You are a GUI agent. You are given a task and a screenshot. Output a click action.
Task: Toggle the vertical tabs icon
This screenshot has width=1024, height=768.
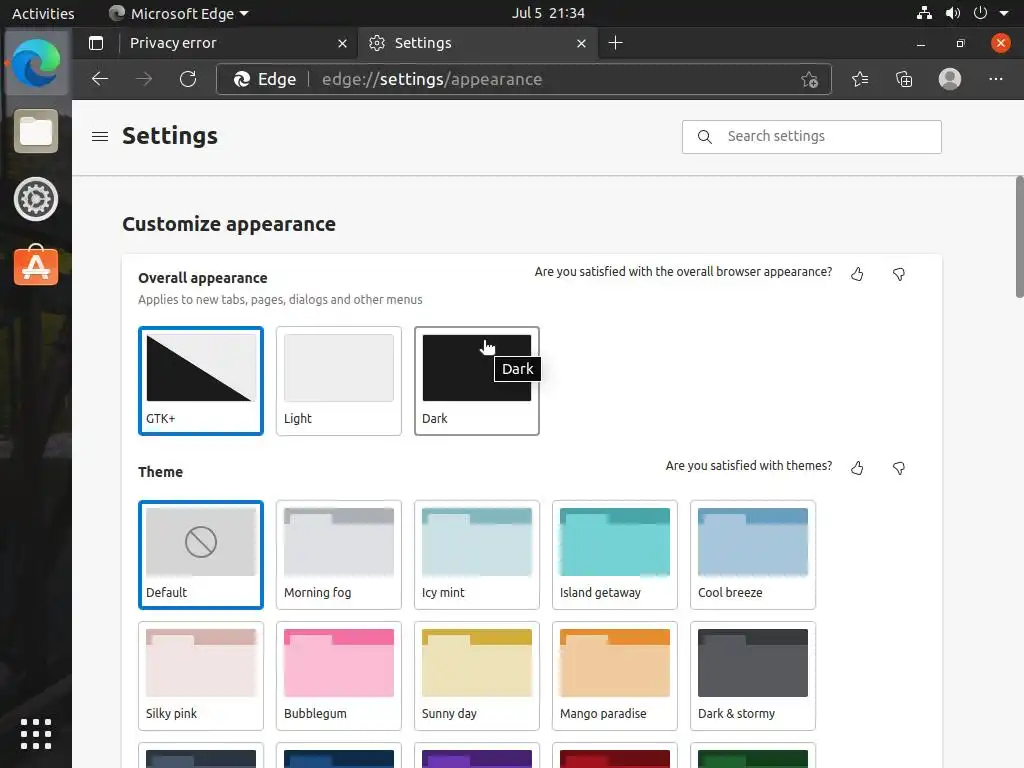pos(96,43)
